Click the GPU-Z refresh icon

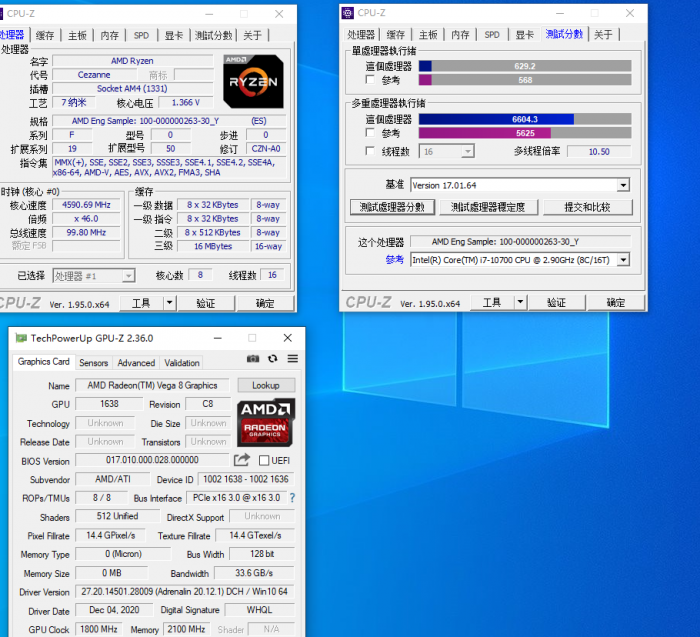pyautogui.click(x=273, y=359)
